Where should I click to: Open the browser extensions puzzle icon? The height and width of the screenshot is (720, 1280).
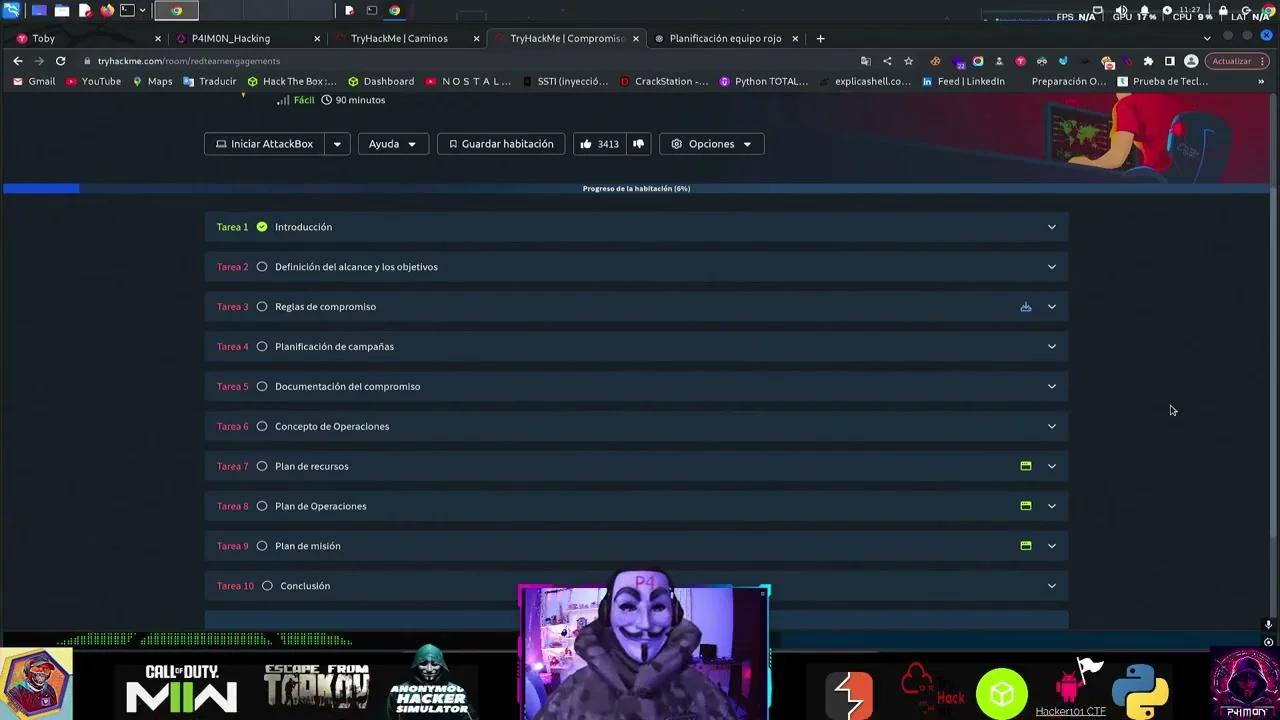click(1148, 61)
